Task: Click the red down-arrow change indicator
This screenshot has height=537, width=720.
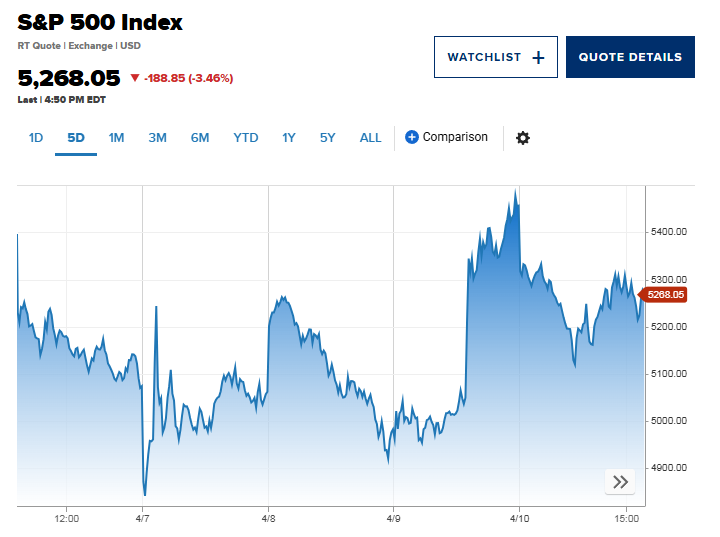Action: 135,78
